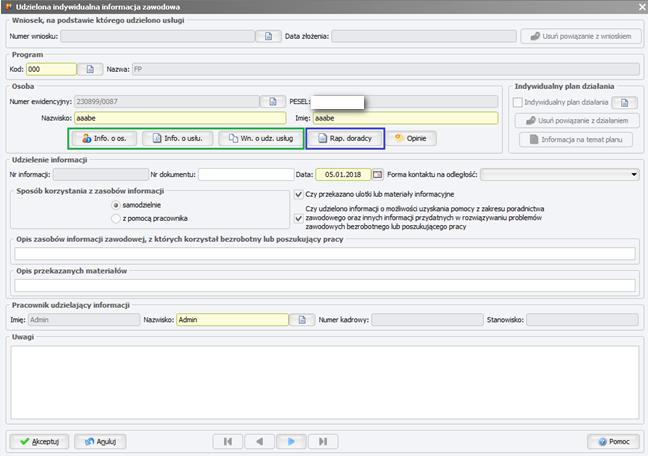Screen dimensions: 648x456
Task: Click Info. o os. button
Action: (x=104, y=138)
